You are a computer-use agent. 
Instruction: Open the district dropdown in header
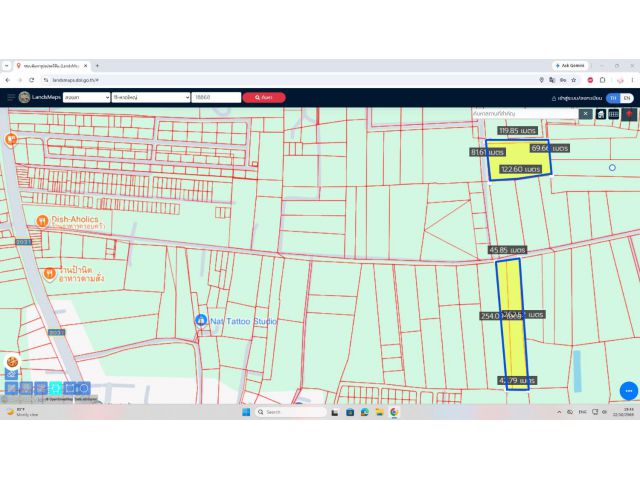[151, 98]
